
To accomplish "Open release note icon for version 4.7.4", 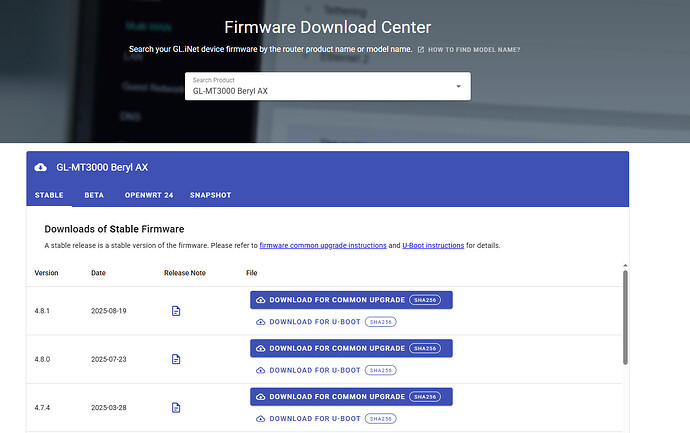I will (176, 407).
